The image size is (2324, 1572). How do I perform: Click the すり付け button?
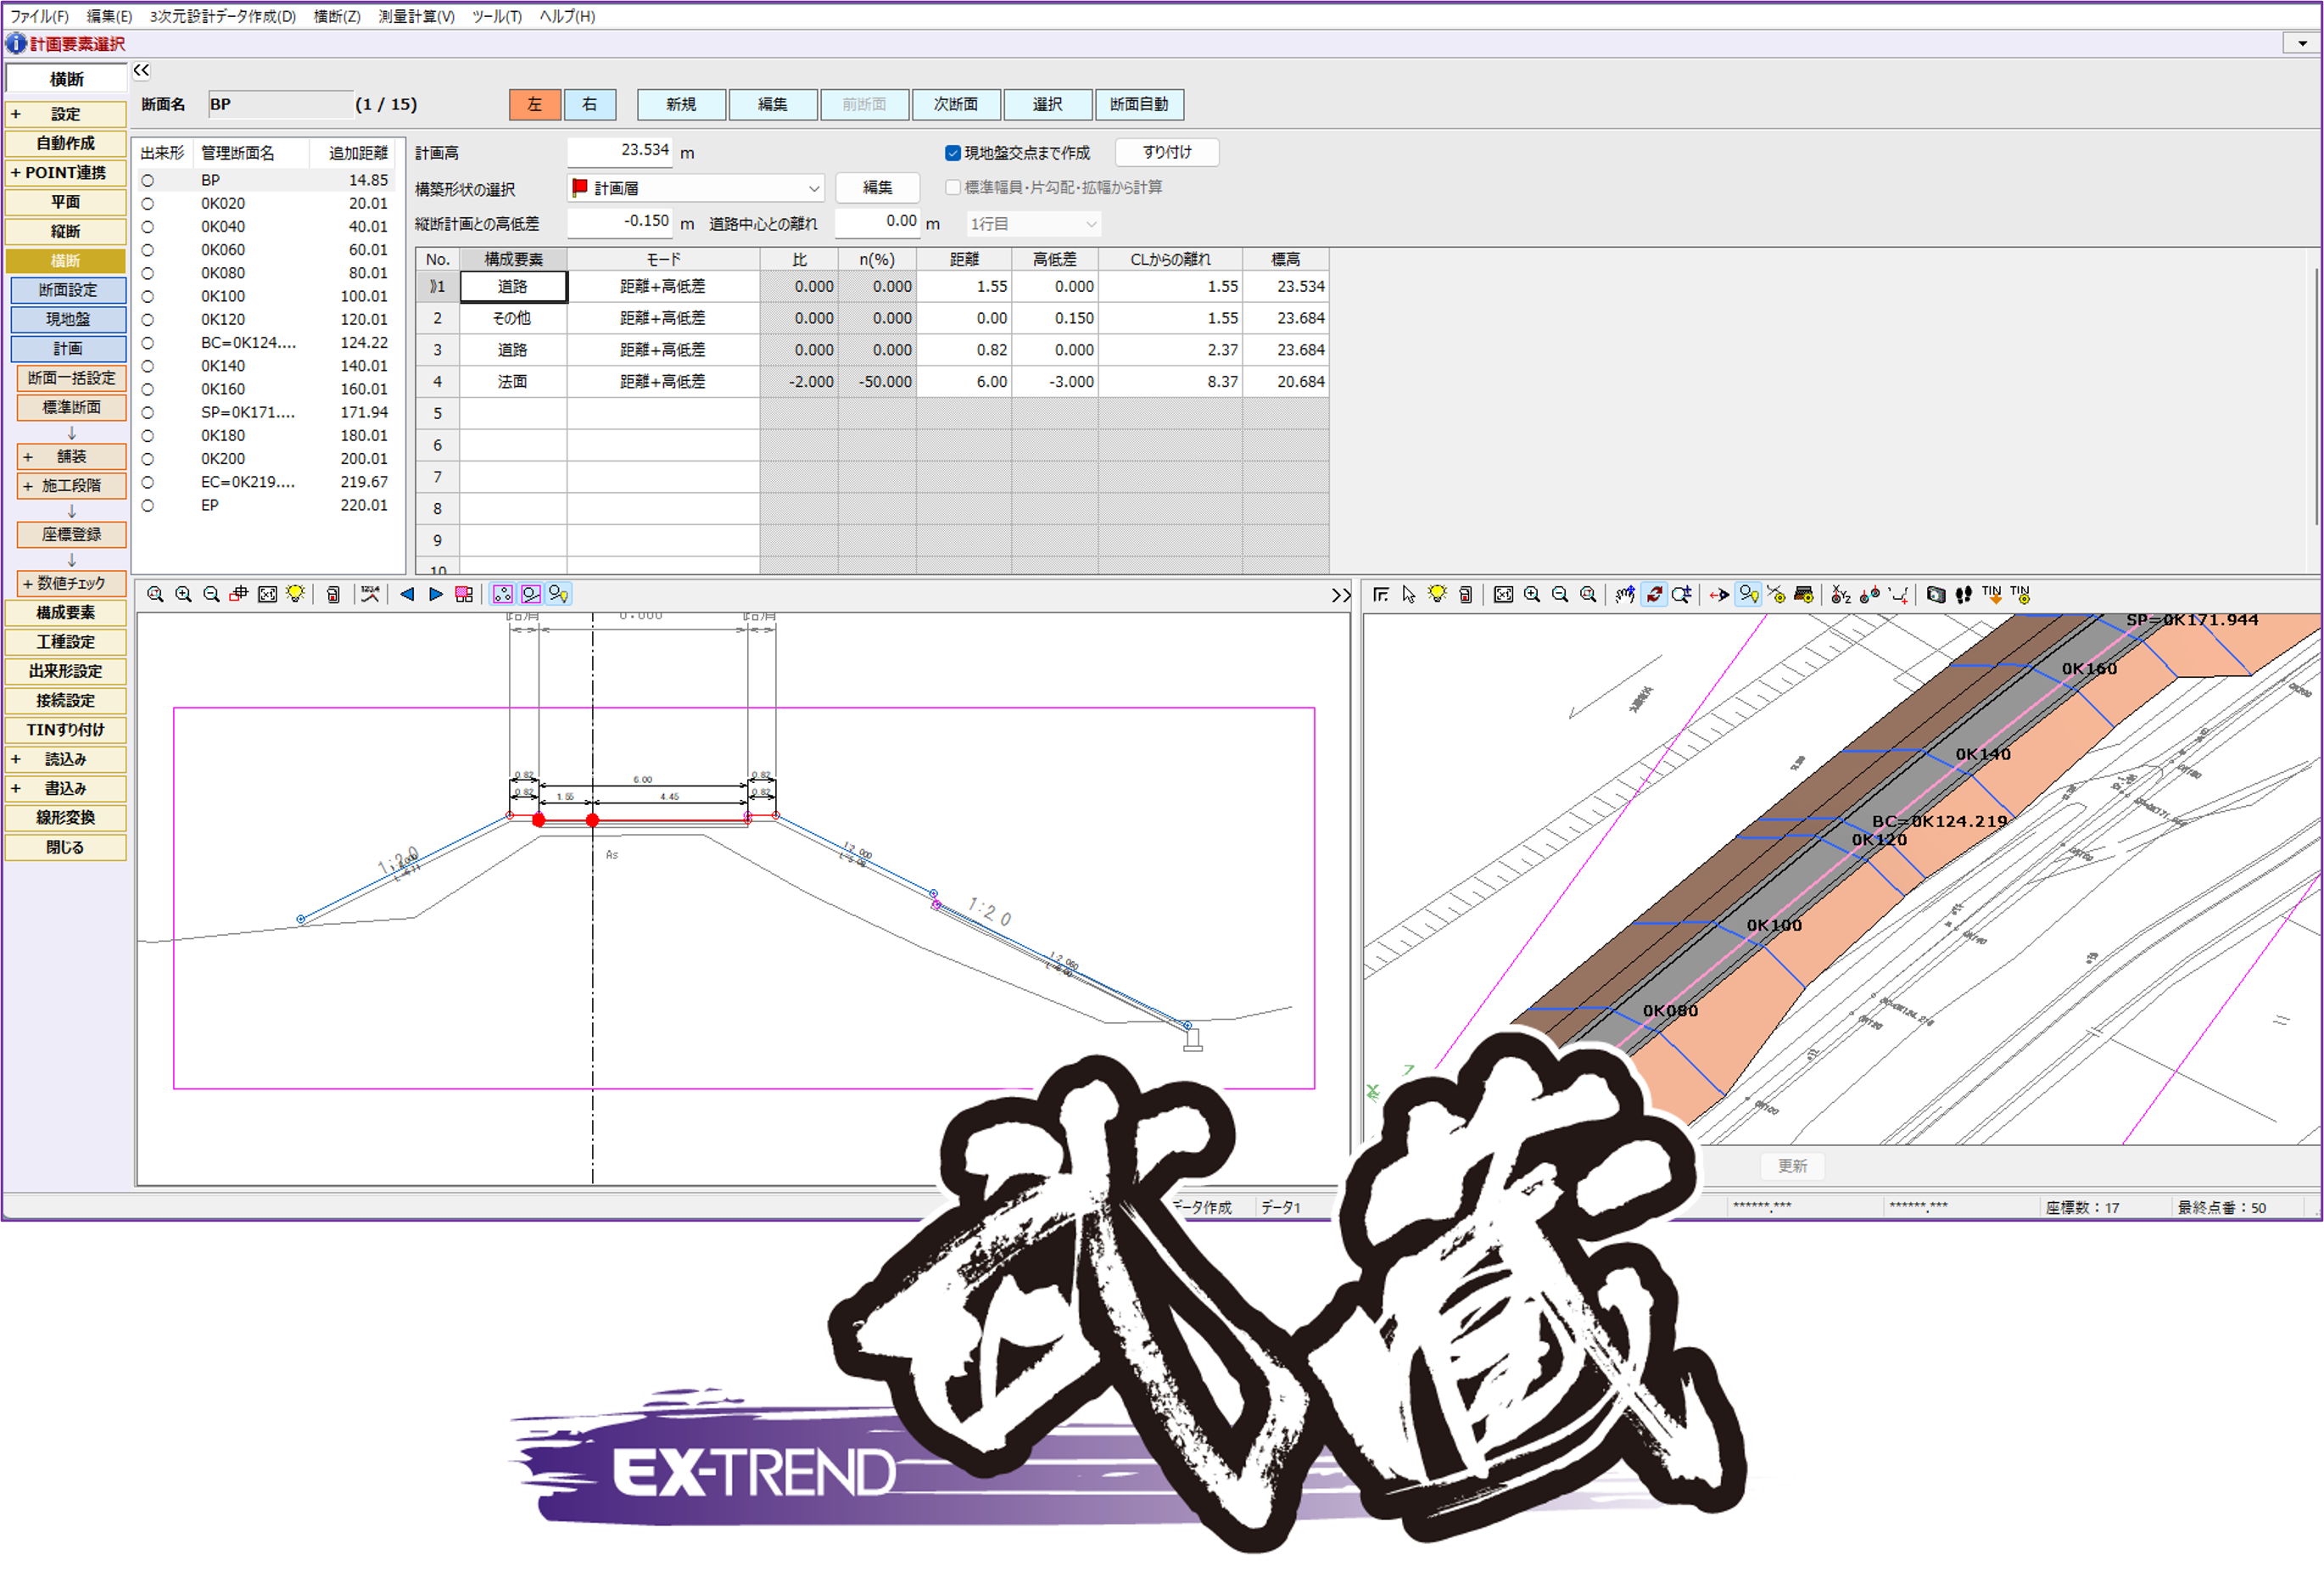[1166, 152]
